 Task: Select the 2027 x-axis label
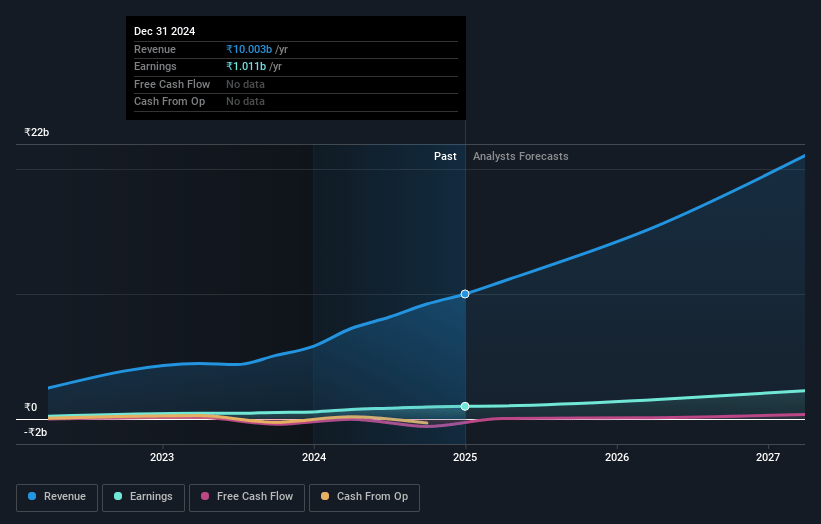[x=768, y=457]
